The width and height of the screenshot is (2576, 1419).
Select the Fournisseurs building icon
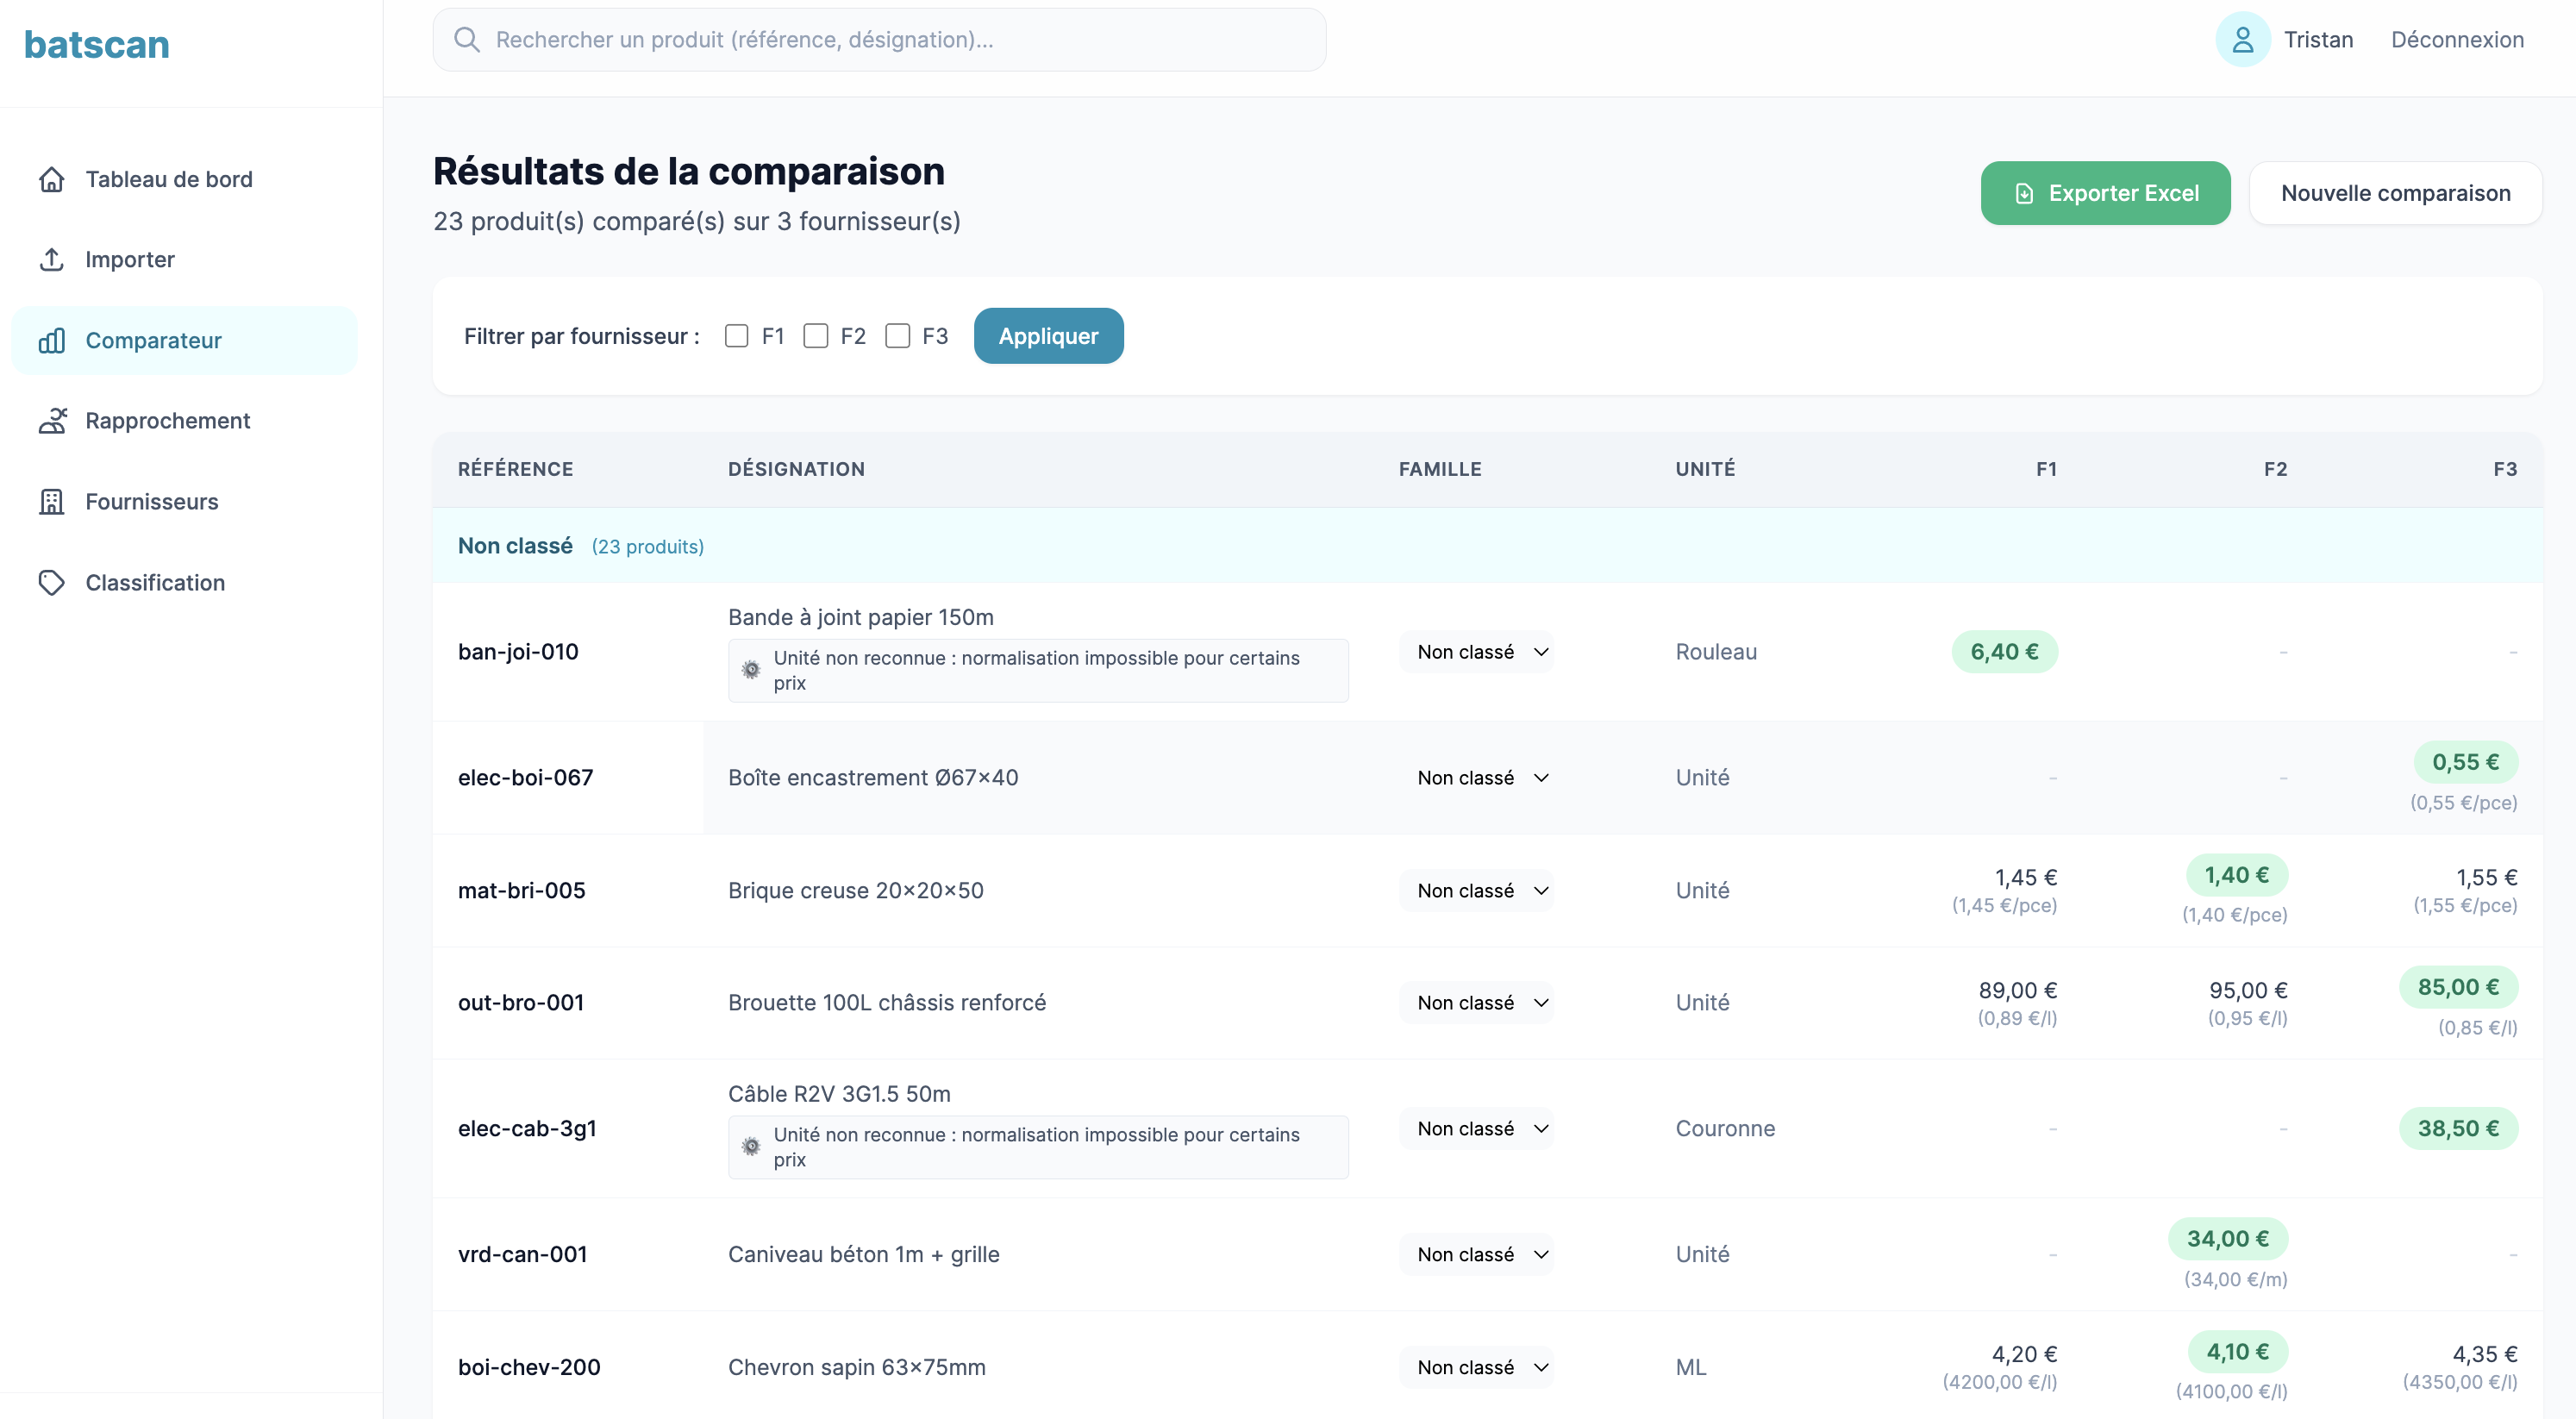(52, 501)
